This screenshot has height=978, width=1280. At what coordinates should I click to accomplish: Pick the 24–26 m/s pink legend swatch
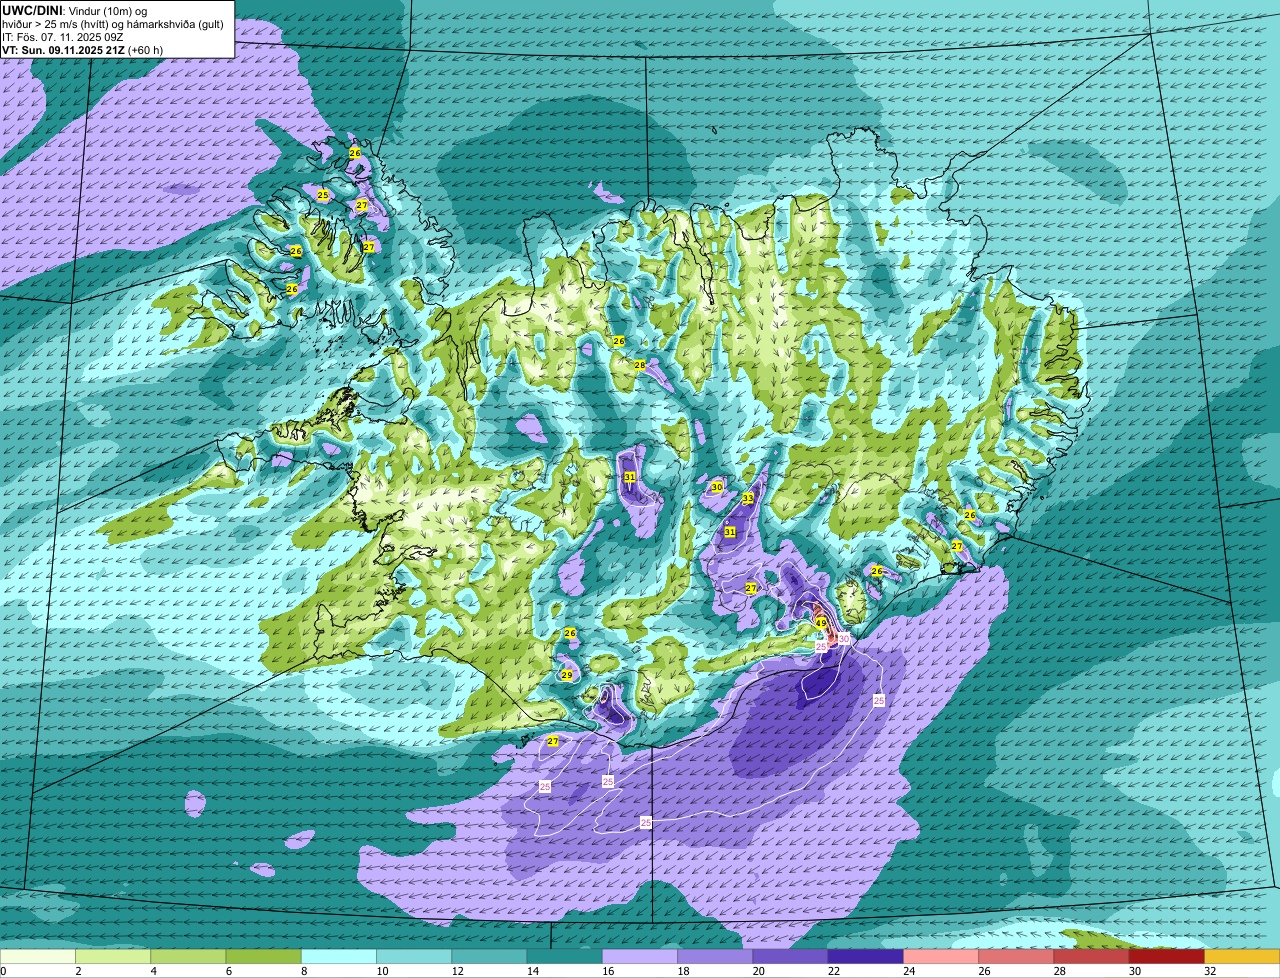pos(941,957)
